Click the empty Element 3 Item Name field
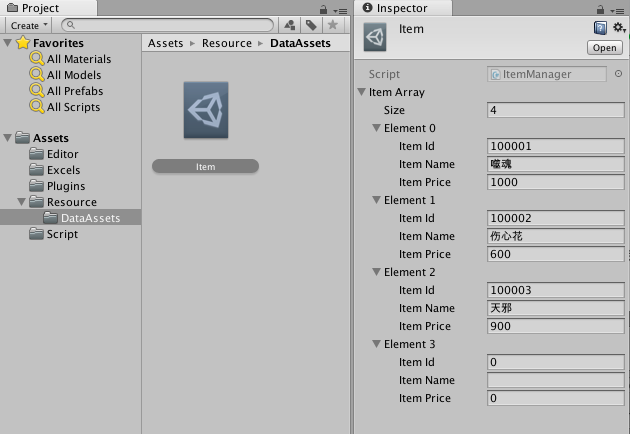The image size is (630, 434). click(x=556, y=380)
